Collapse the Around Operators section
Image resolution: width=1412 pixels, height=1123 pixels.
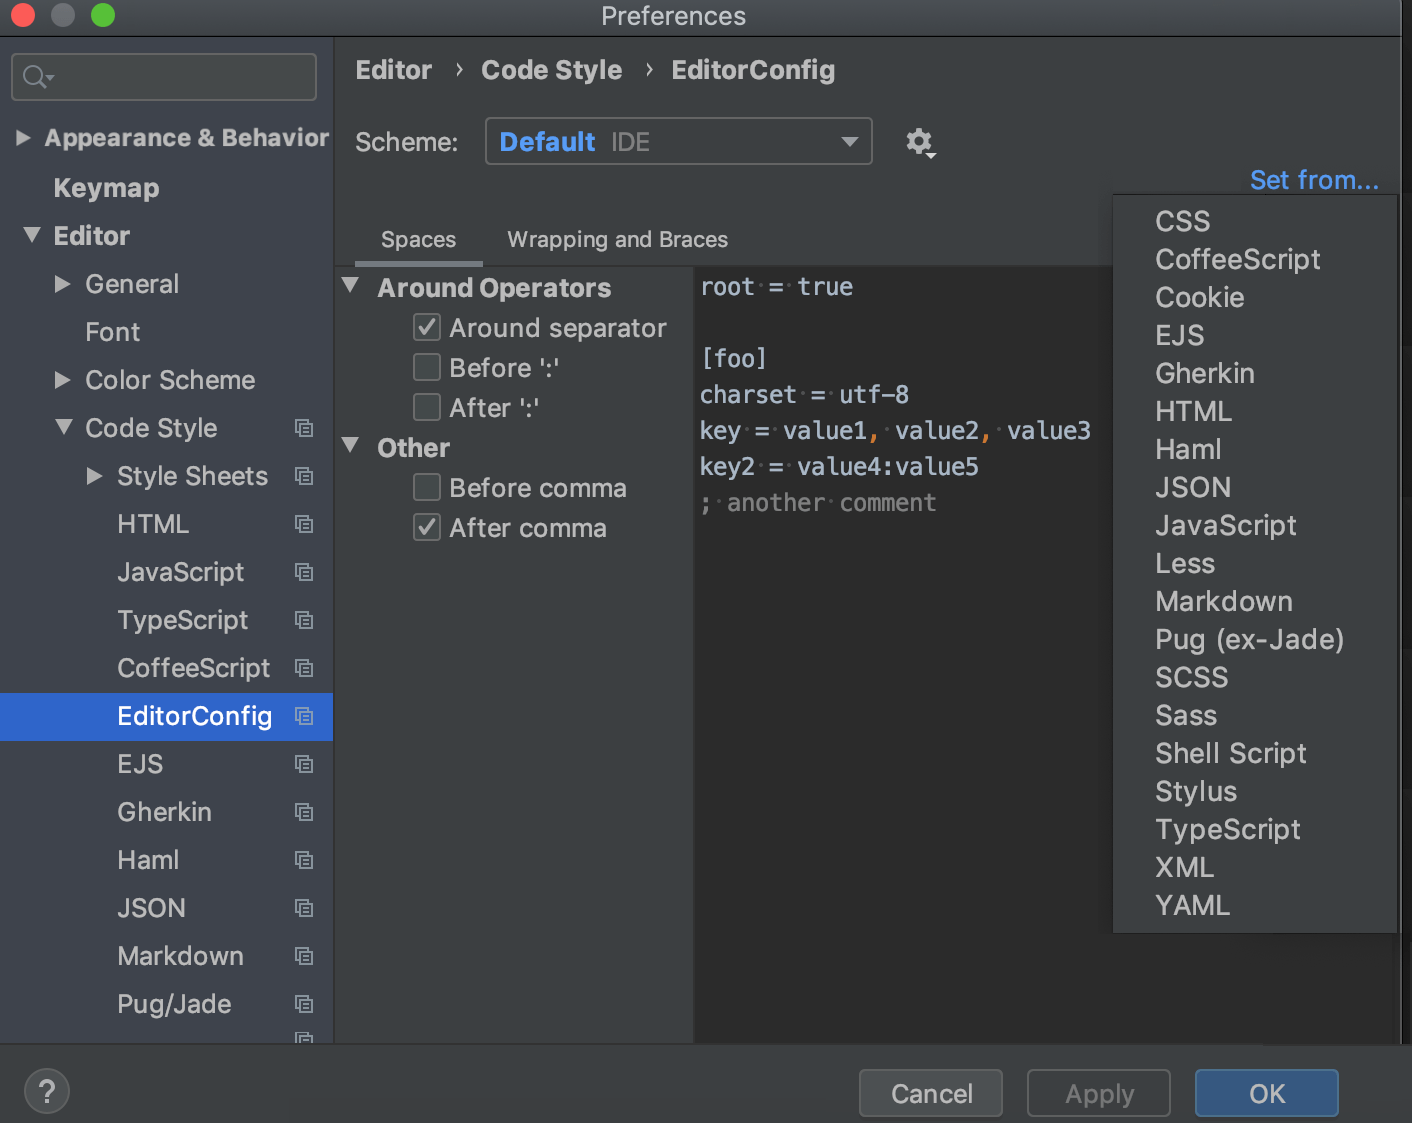351,285
